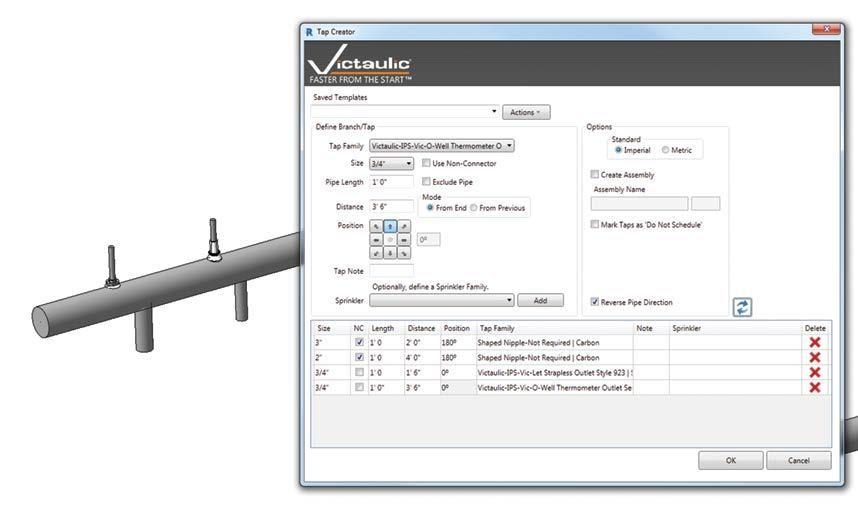
Task: Click the Cancel button
Action: (798, 460)
